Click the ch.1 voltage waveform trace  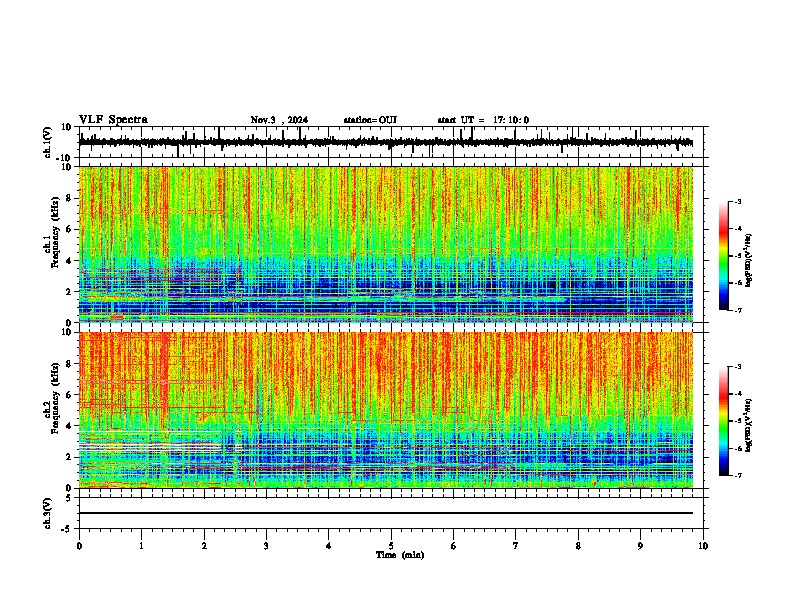386,142
